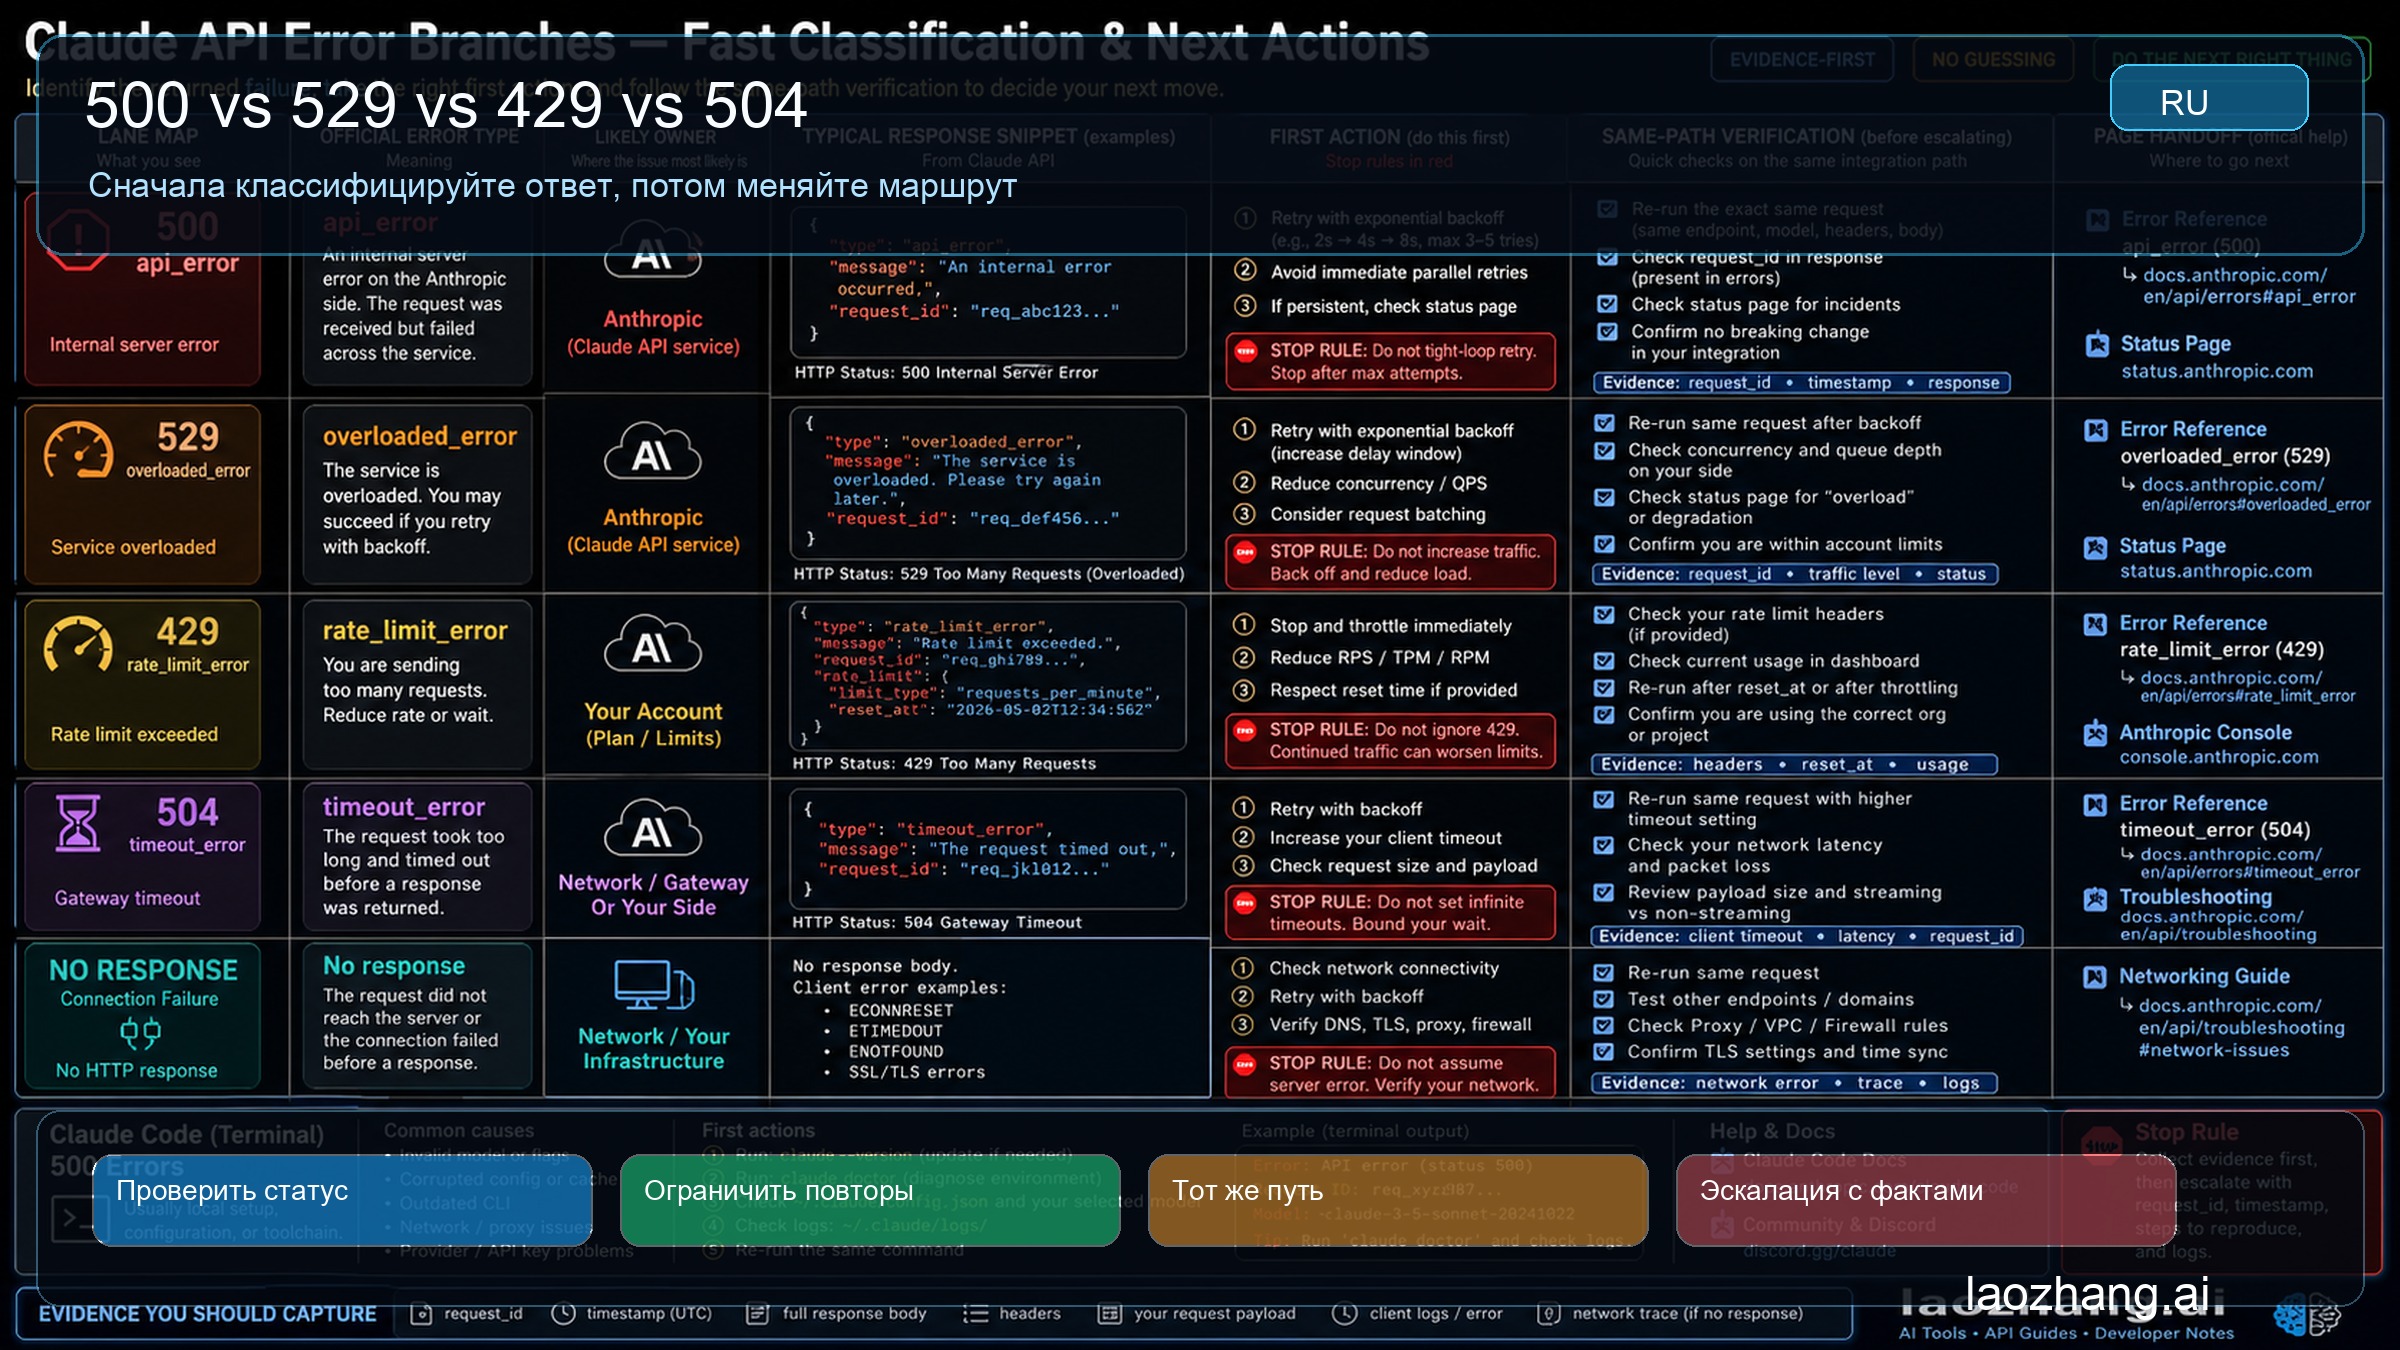Click the 504 hourglass timeout icon

[78, 823]
